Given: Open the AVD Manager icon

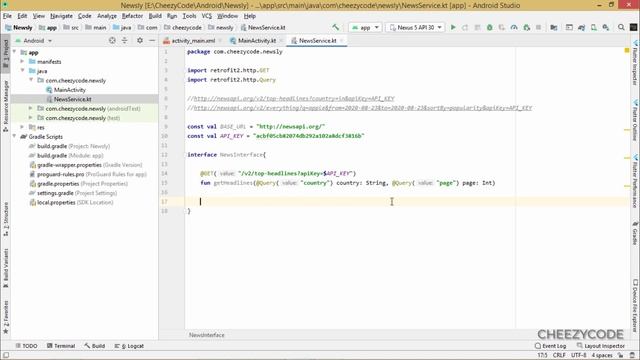Looking at the screenshot, I should [594, 27].
